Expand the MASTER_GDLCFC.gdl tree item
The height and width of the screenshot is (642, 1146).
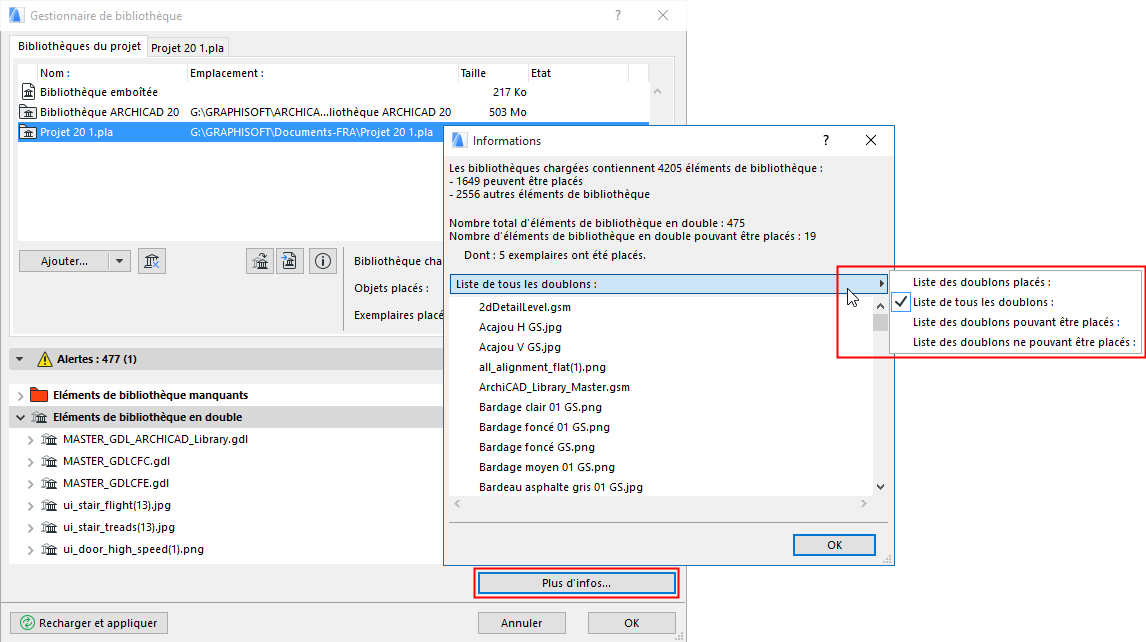pos(31,462)
